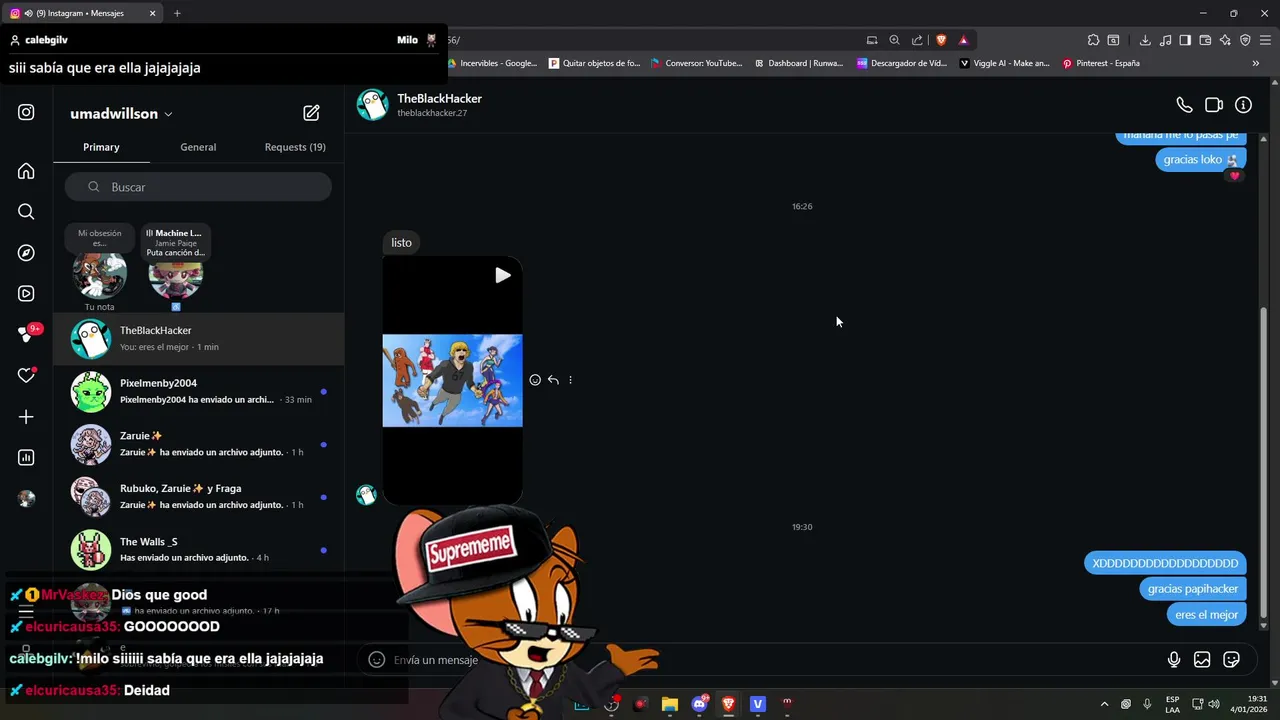
Task: Open Dashboard | Runwa... bookmark
Action: point(798,63)
